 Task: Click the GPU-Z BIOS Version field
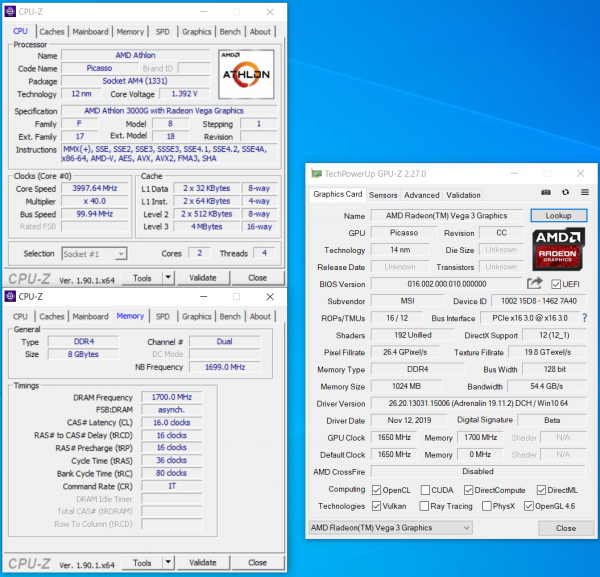[447, 284]
